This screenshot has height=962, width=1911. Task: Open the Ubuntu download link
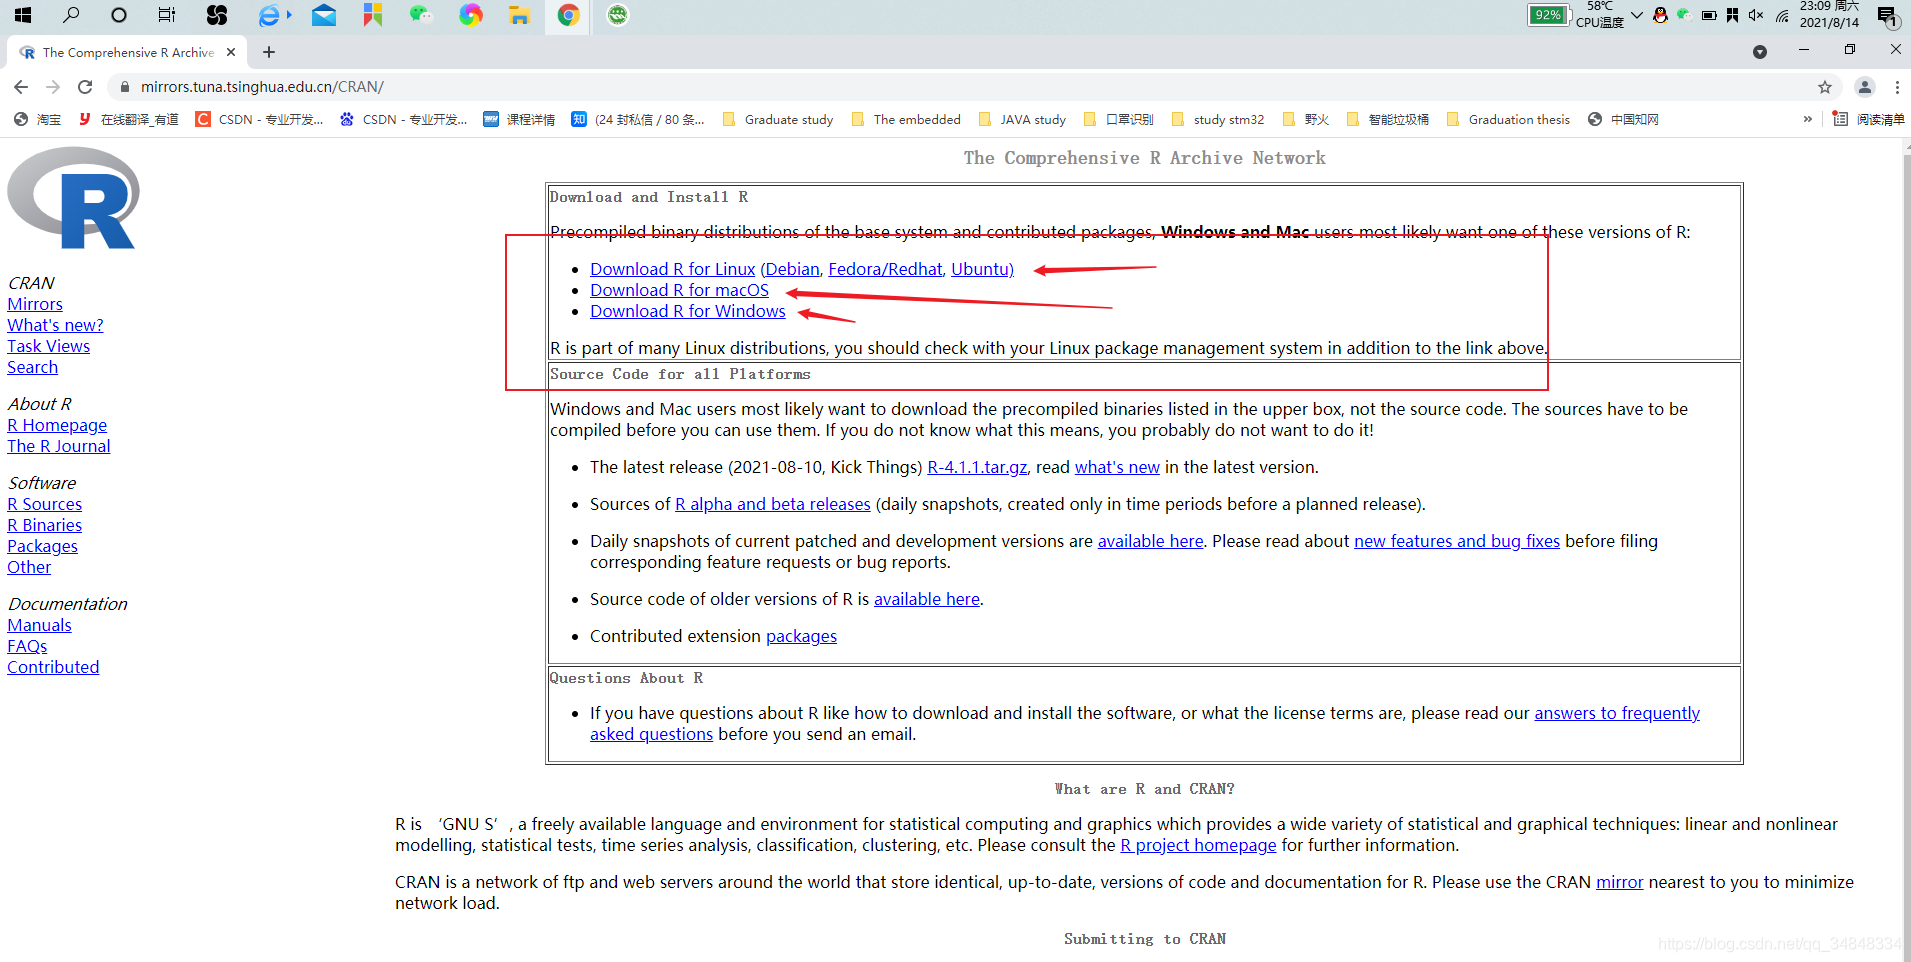980,269
